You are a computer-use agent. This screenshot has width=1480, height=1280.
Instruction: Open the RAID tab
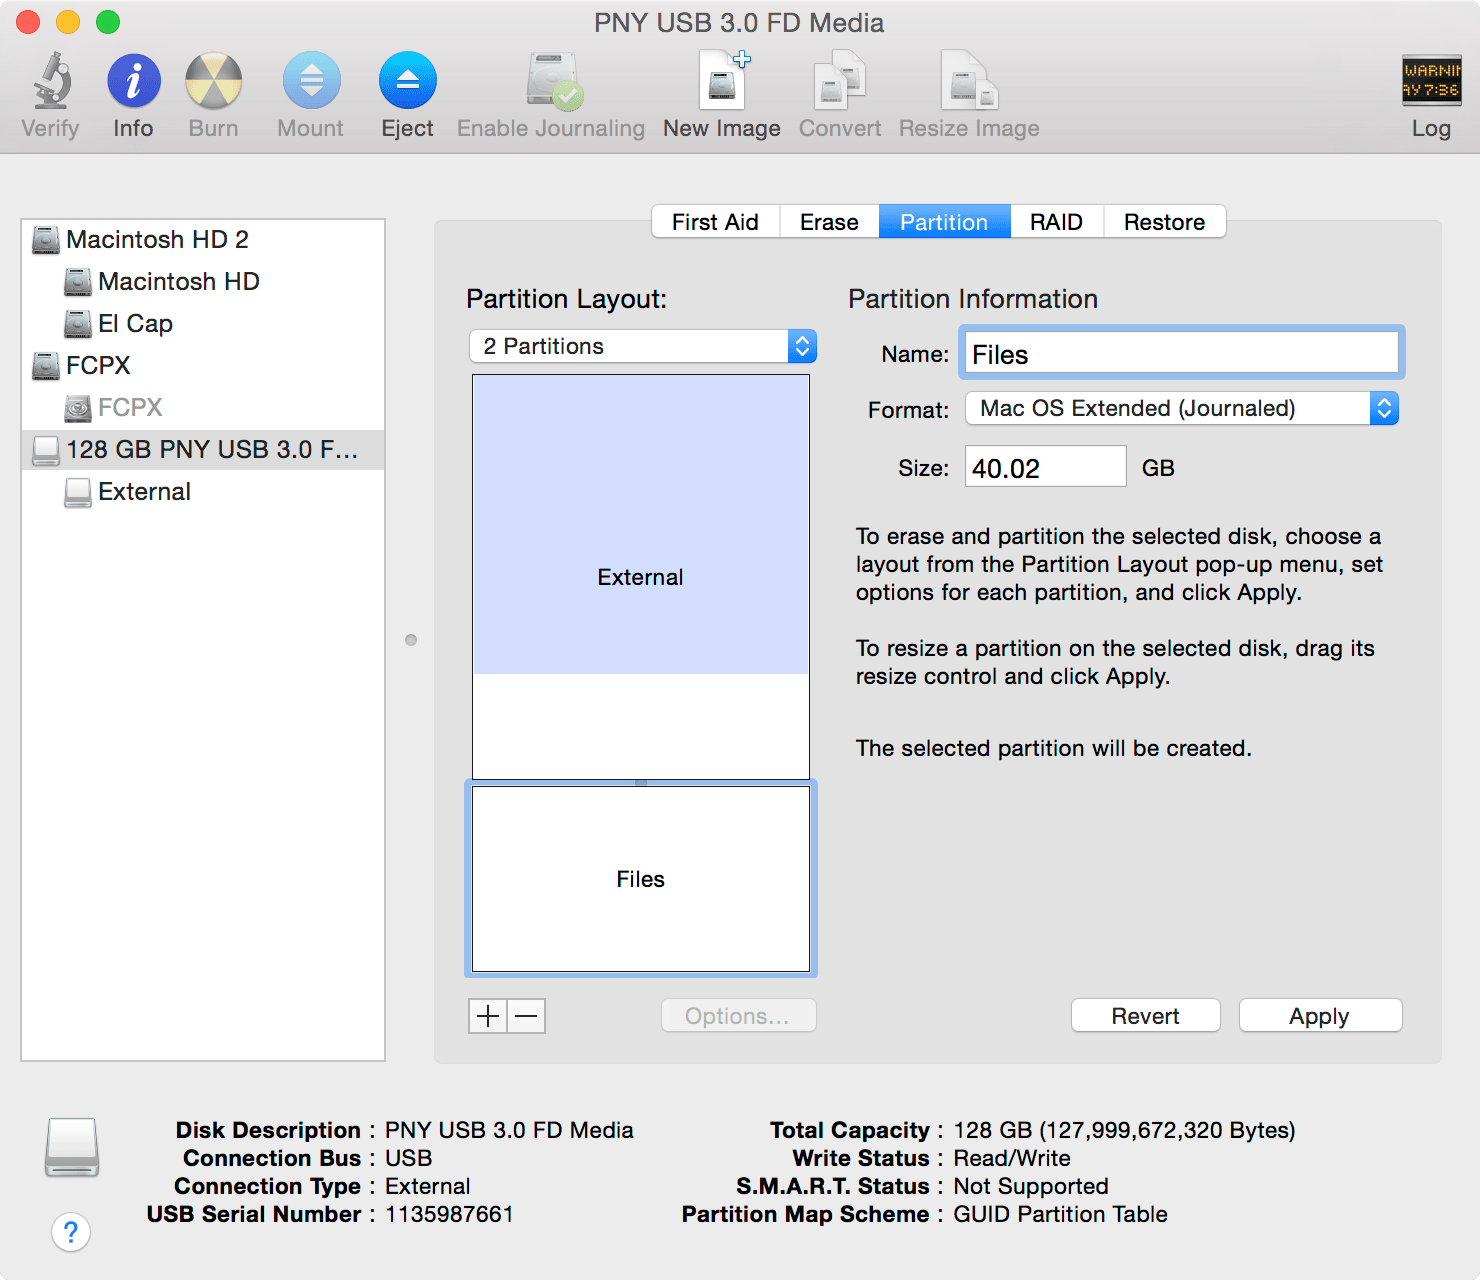pyautogui.click(x=1056, y=221)
